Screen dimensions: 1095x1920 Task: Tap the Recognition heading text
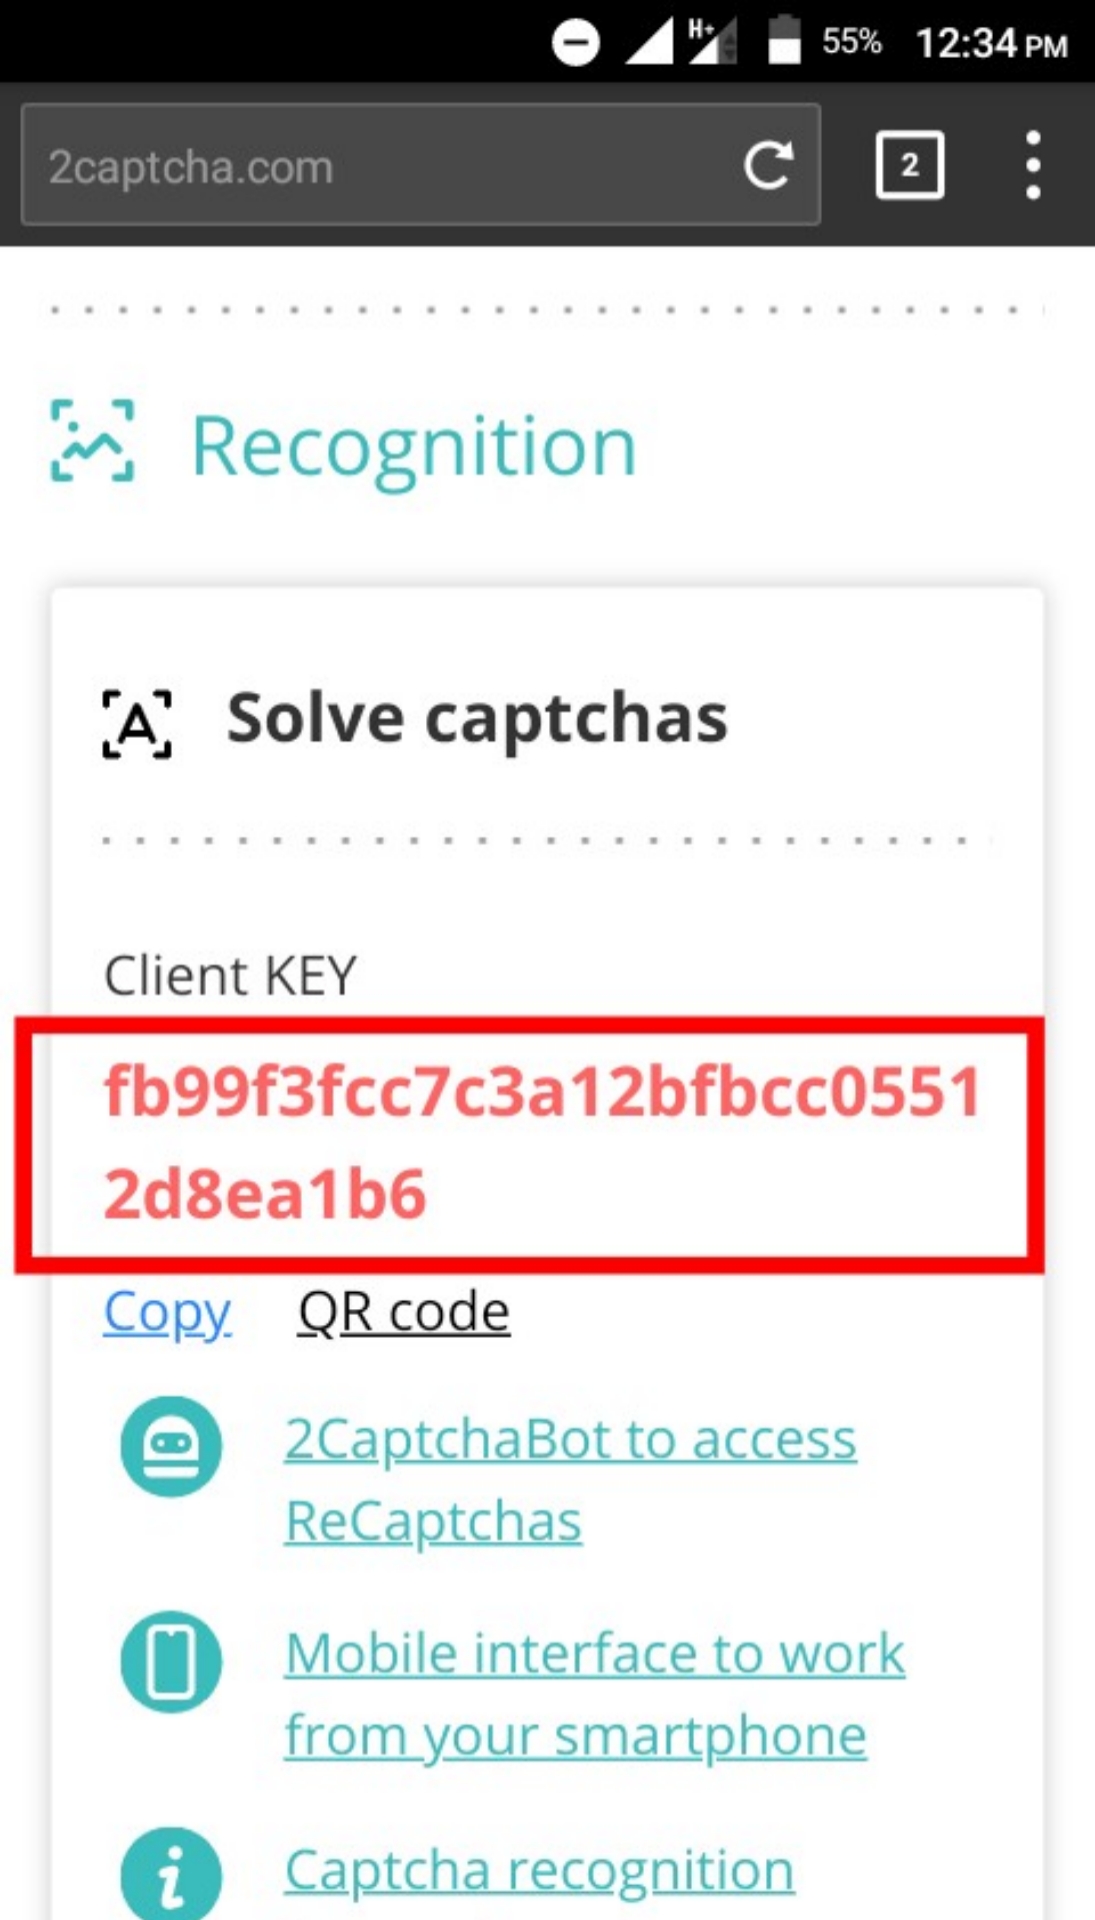pyautogui.click(x=413, y=446)
